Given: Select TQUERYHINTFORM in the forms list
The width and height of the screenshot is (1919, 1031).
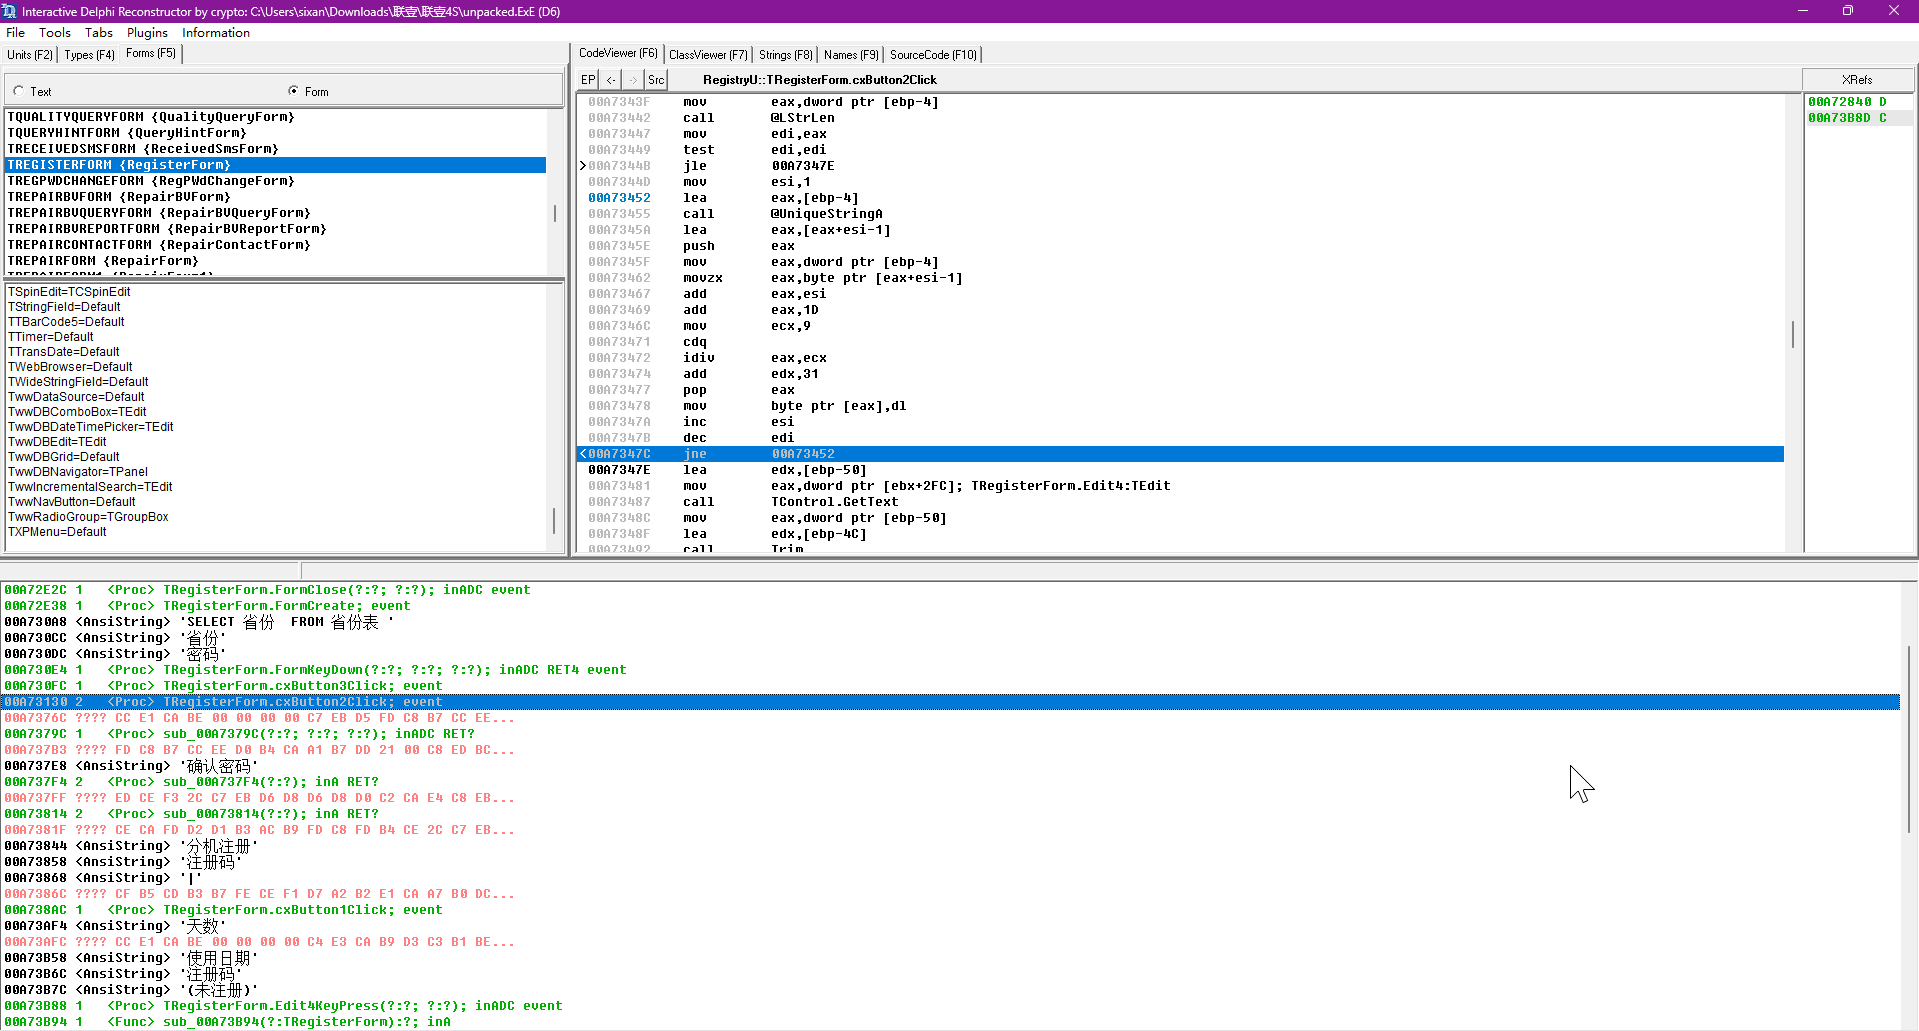Looking at the screenshot, I should (126, 133).
